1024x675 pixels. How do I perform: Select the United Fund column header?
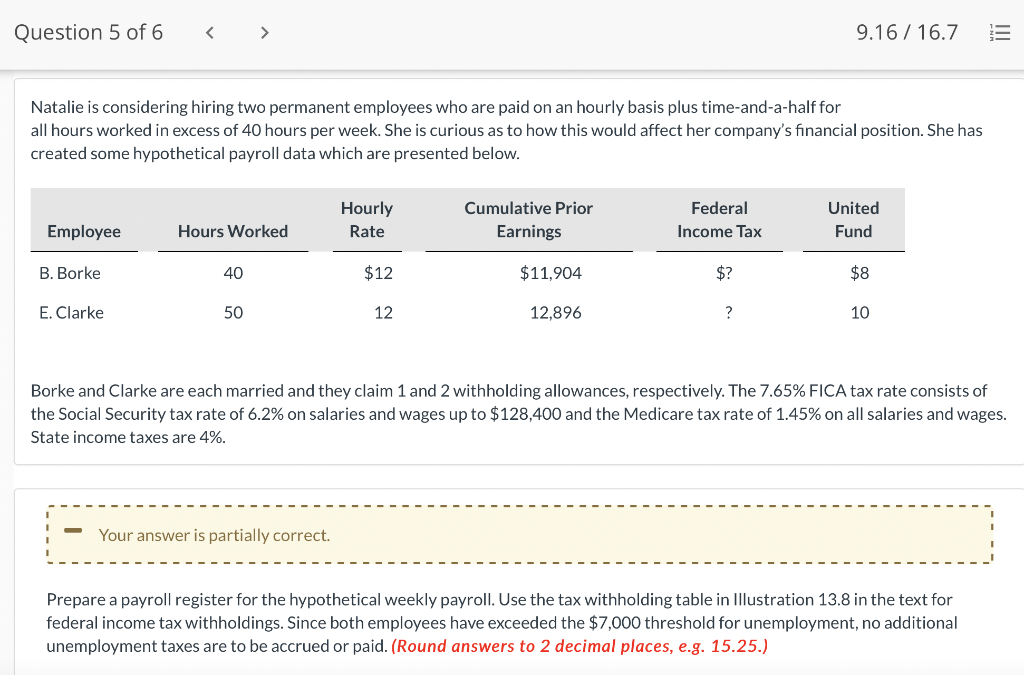[x=852, y=219]
